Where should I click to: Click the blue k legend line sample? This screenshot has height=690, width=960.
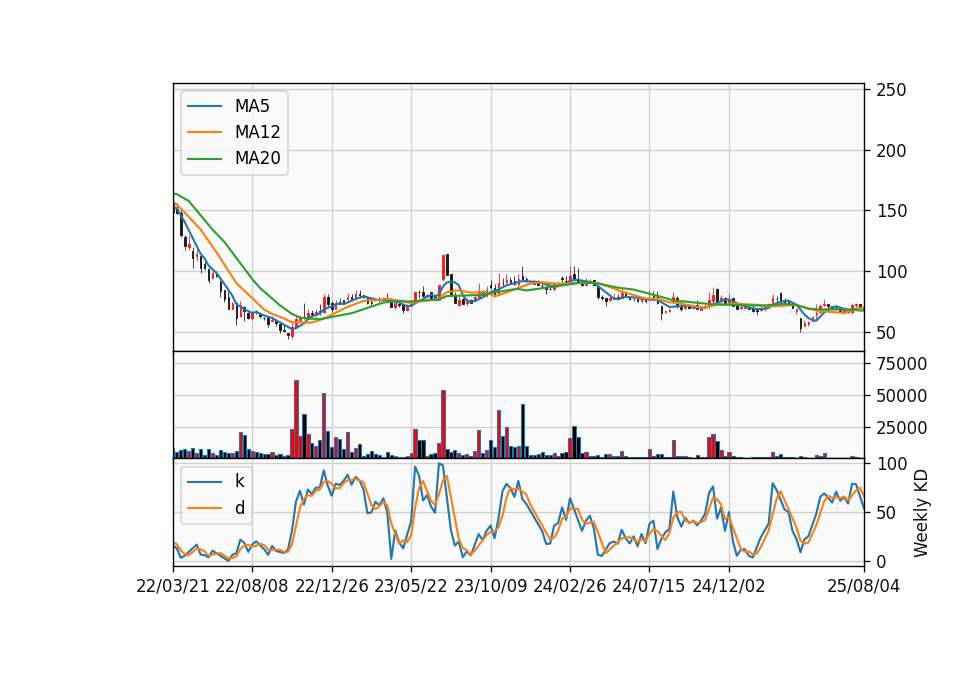coord(204,482)
